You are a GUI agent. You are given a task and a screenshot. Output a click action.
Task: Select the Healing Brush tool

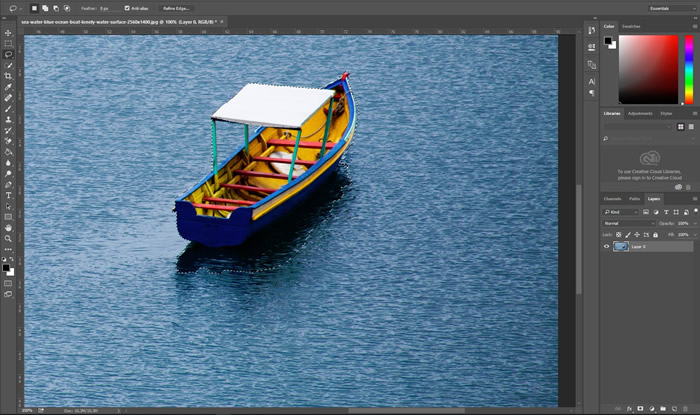[8, 98]
